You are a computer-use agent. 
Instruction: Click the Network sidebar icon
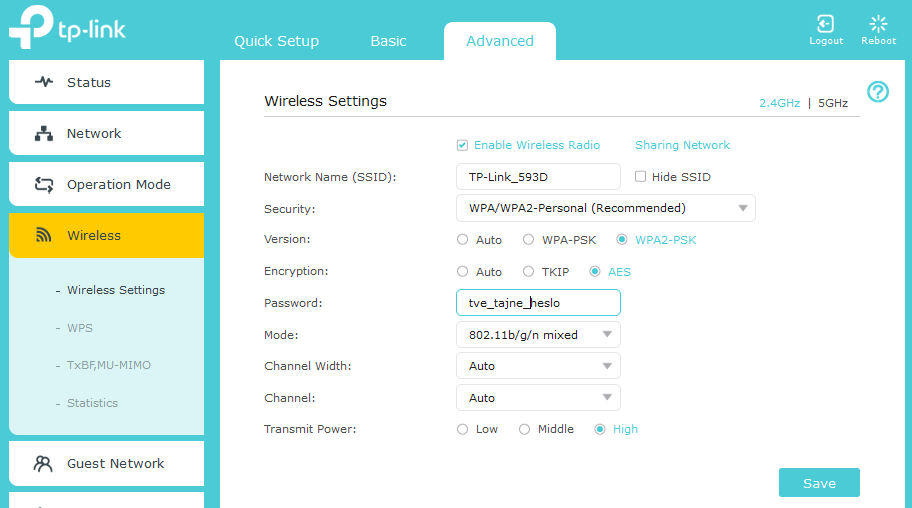tap(44, 133)
